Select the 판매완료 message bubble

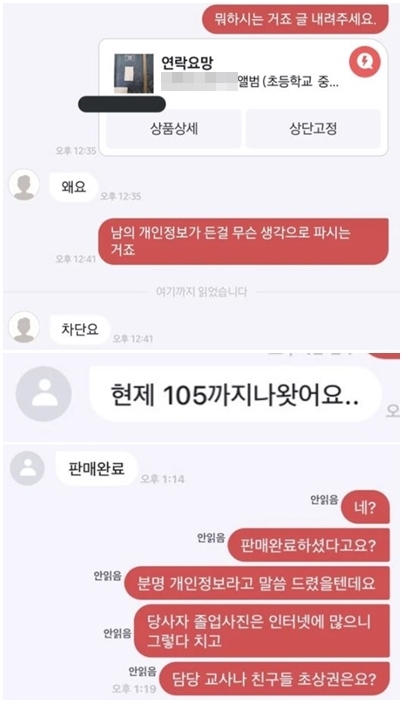95,469
